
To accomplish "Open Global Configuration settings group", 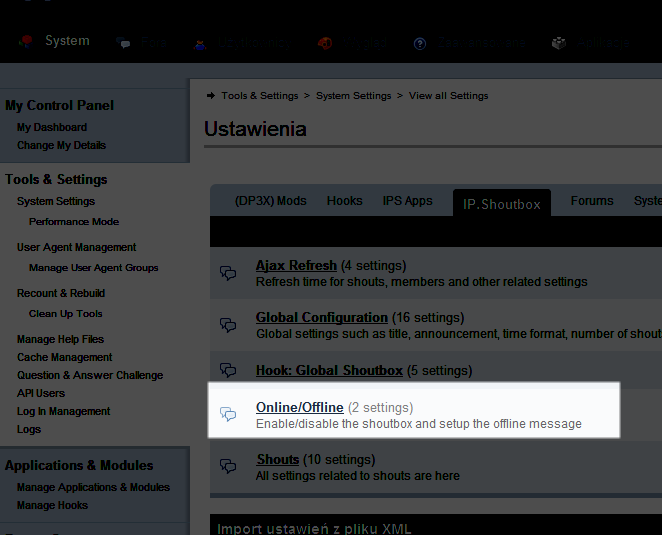I will click(321, 317).
